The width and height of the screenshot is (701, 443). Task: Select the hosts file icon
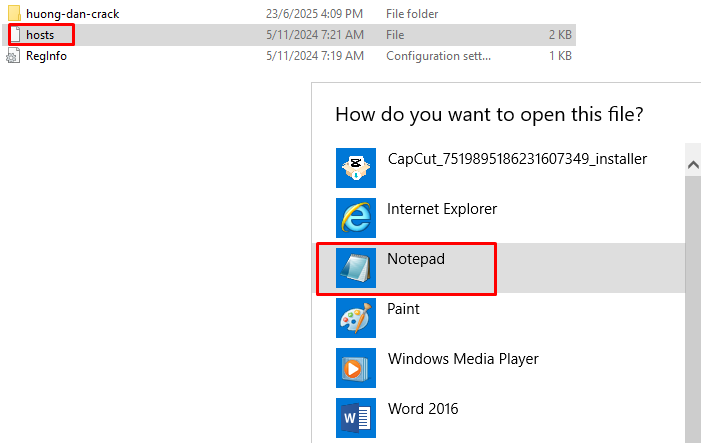[16, 34]
